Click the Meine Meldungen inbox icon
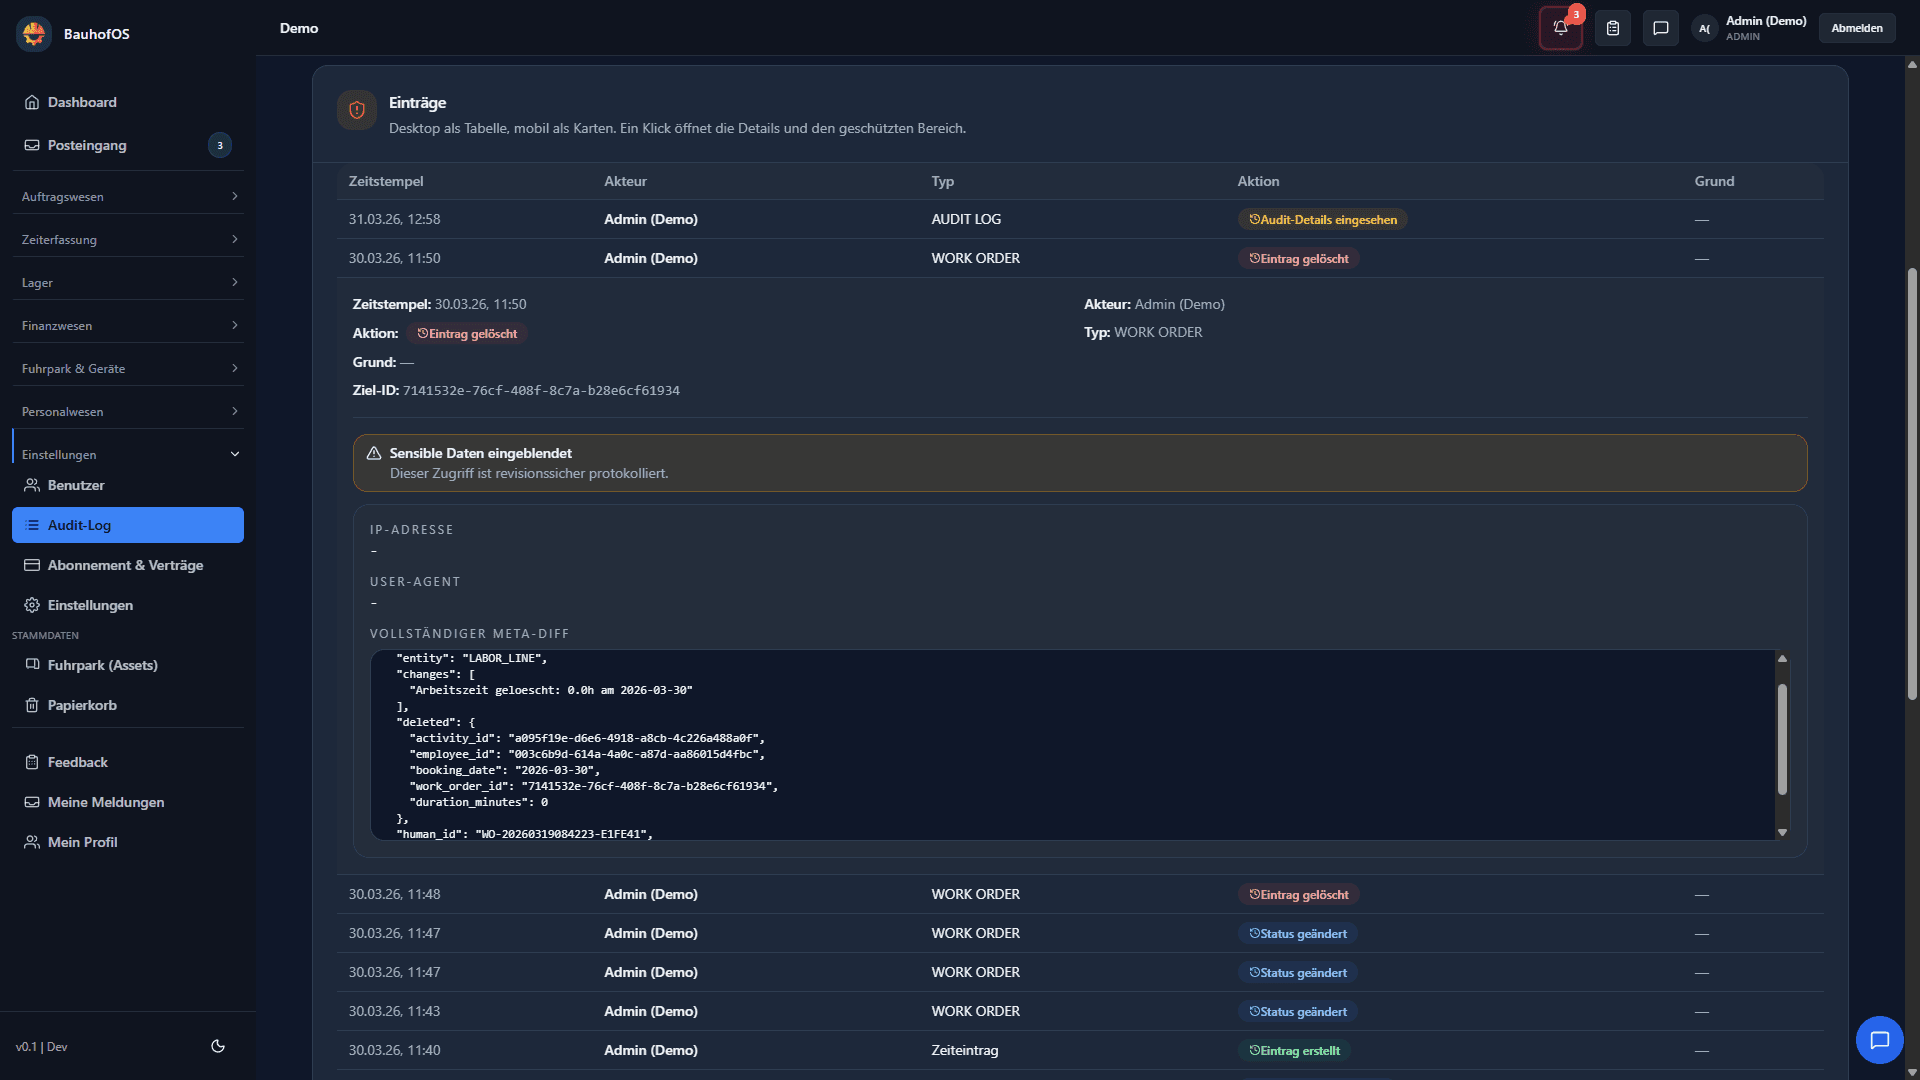The height and width of the screenshot is (1080, 1920). click(32, 802)
